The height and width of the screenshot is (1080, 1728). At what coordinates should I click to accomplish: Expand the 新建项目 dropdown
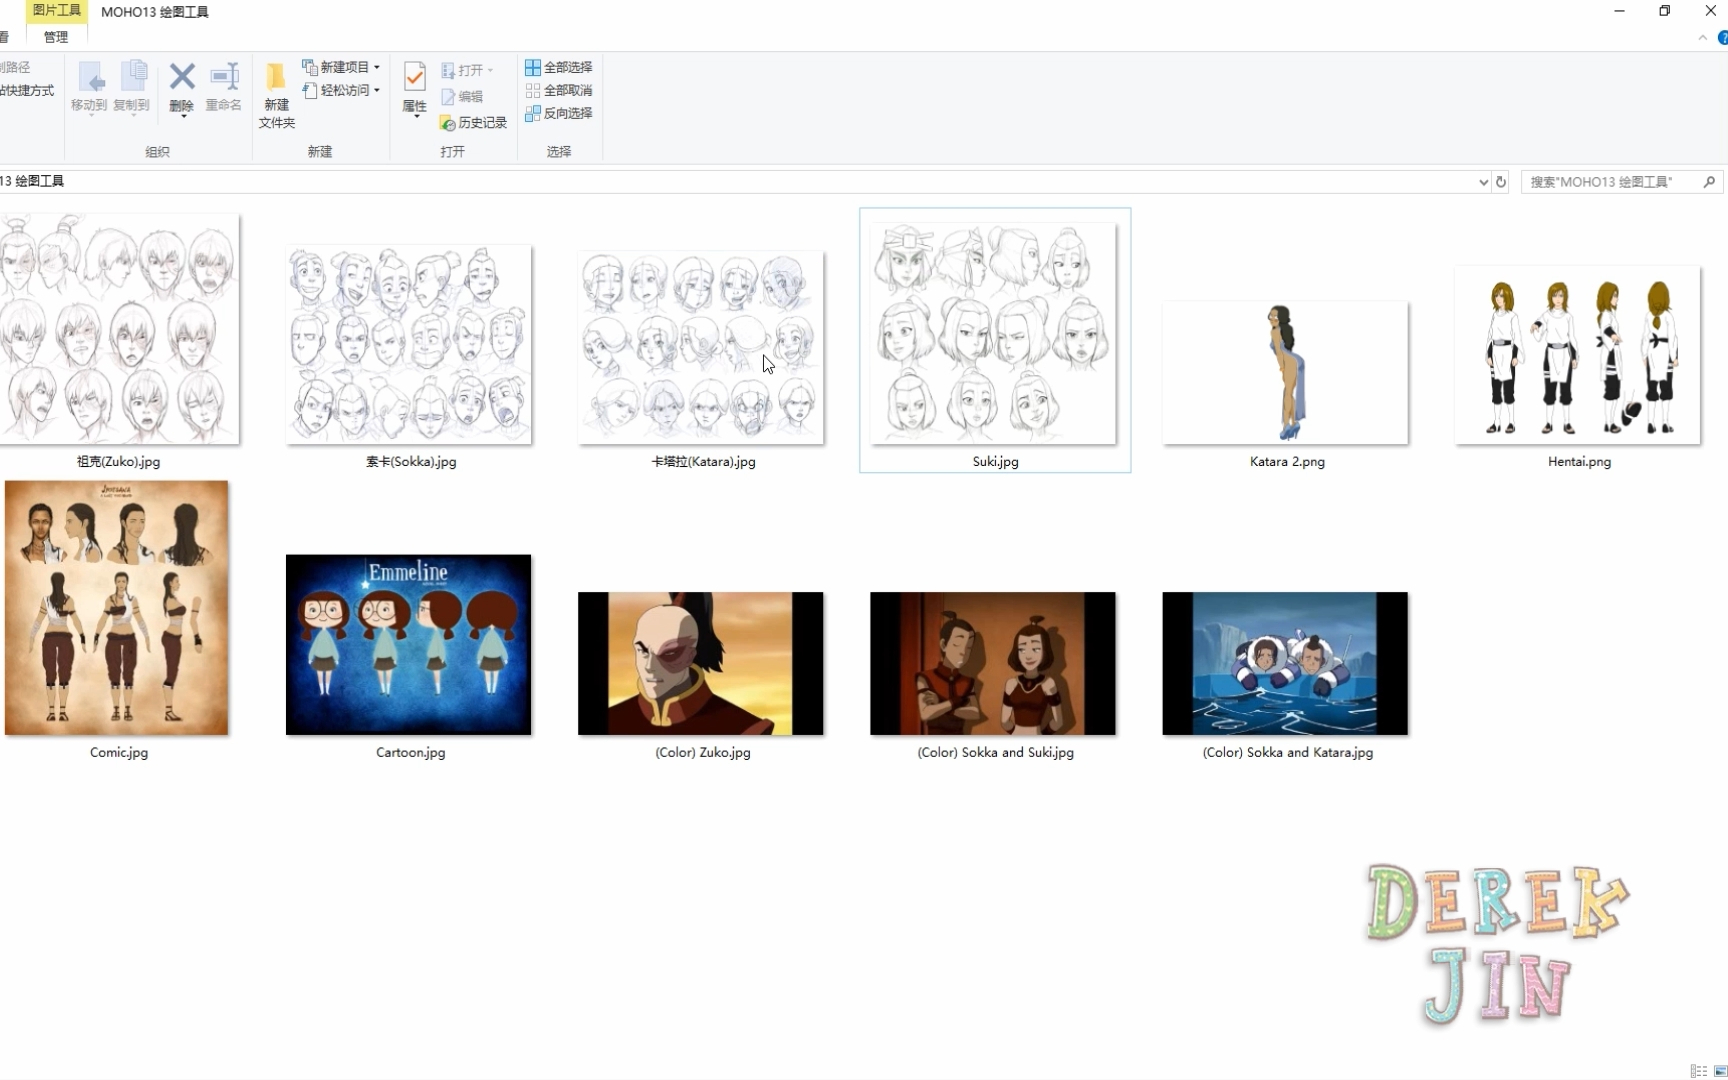coord(377,67)
